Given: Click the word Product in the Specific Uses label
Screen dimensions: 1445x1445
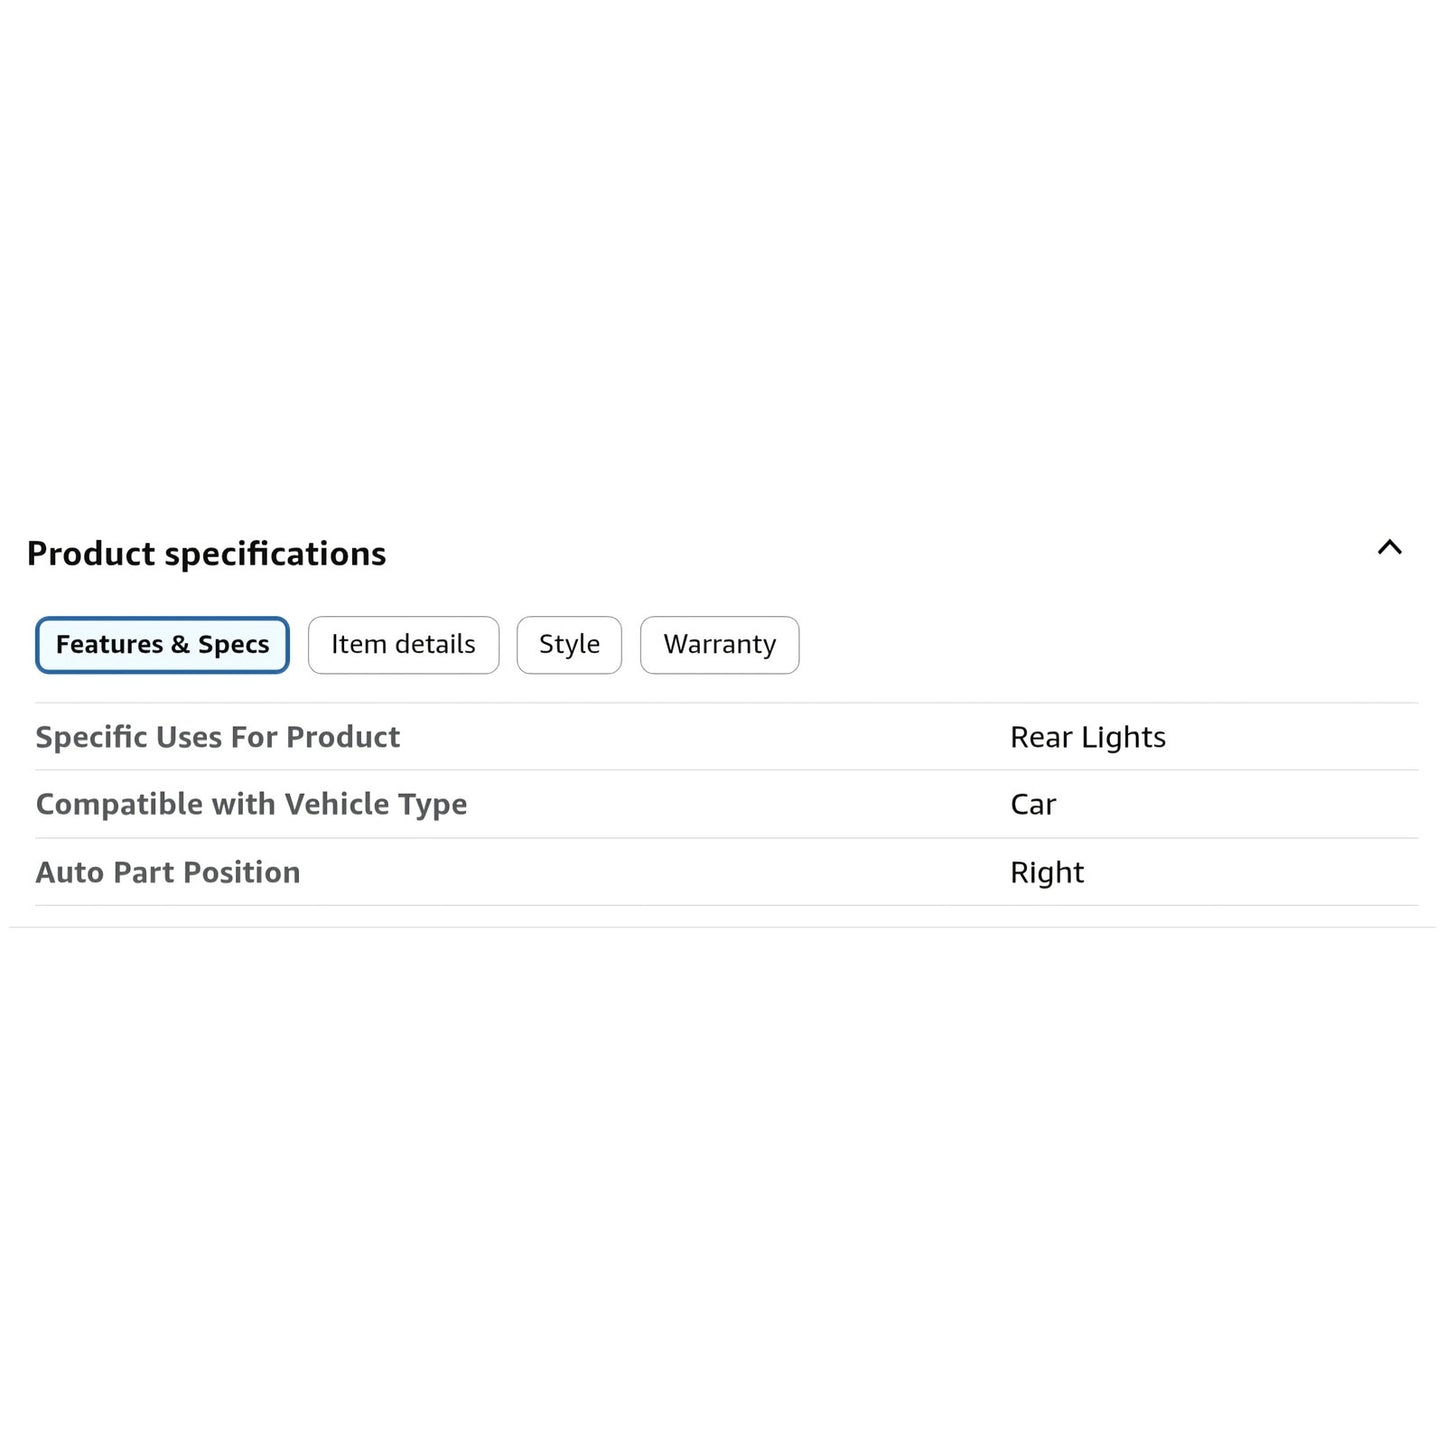Looking at the screenshot, I should (x=342, y=737).
